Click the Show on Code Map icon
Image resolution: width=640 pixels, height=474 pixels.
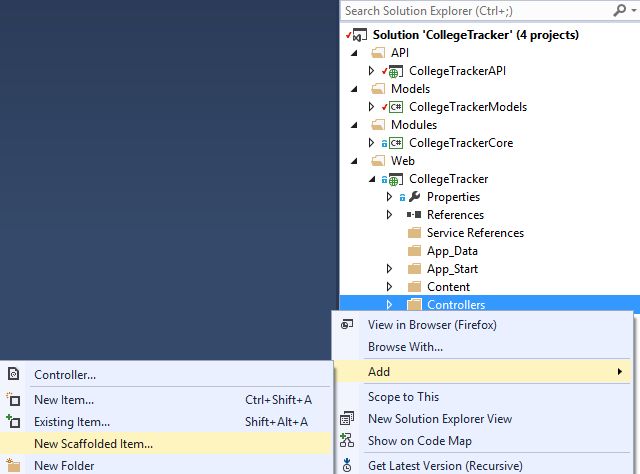click(x=347, y=441)
